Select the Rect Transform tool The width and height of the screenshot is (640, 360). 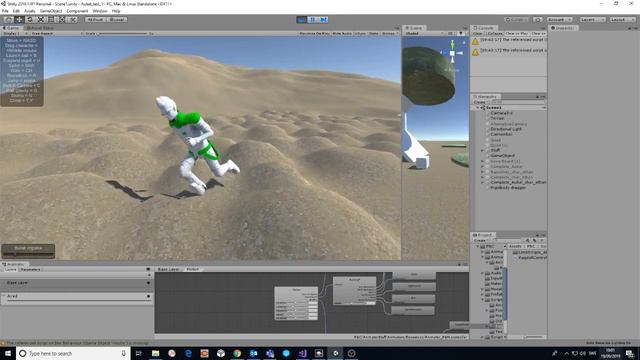(51, 20)
